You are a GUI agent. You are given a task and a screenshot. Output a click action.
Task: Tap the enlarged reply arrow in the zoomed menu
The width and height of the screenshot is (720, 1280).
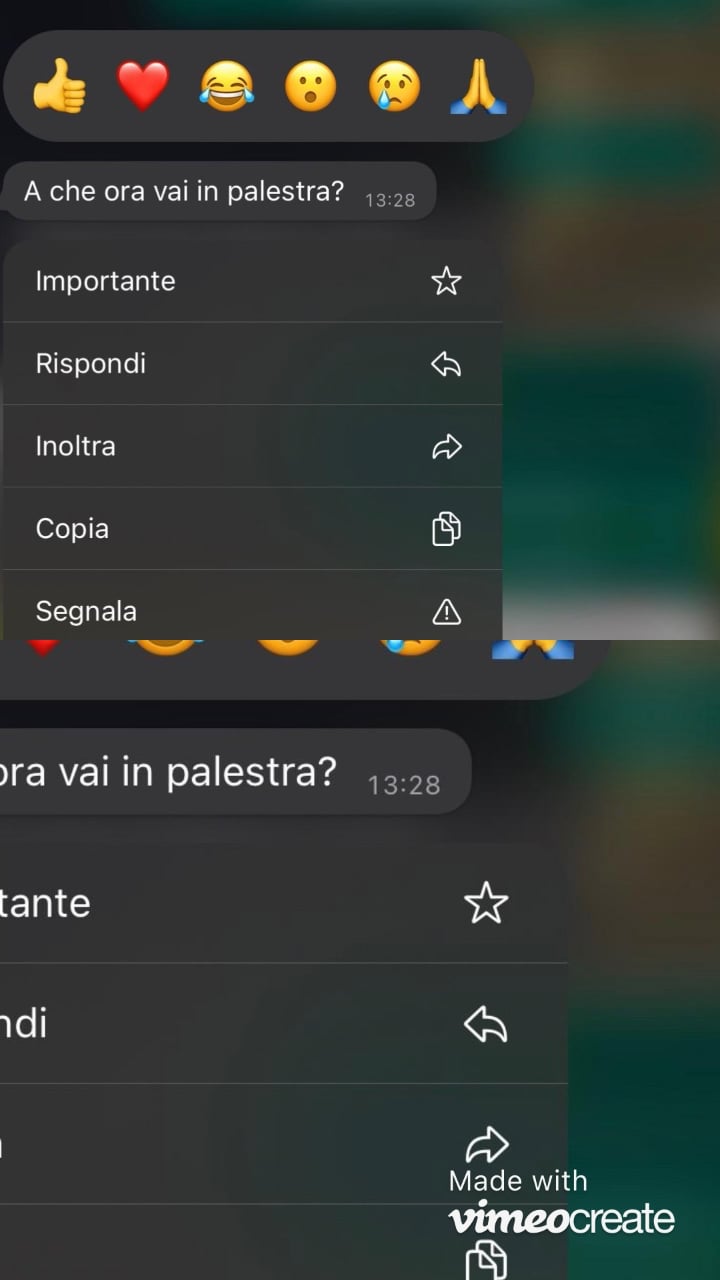coord(486,1024)
